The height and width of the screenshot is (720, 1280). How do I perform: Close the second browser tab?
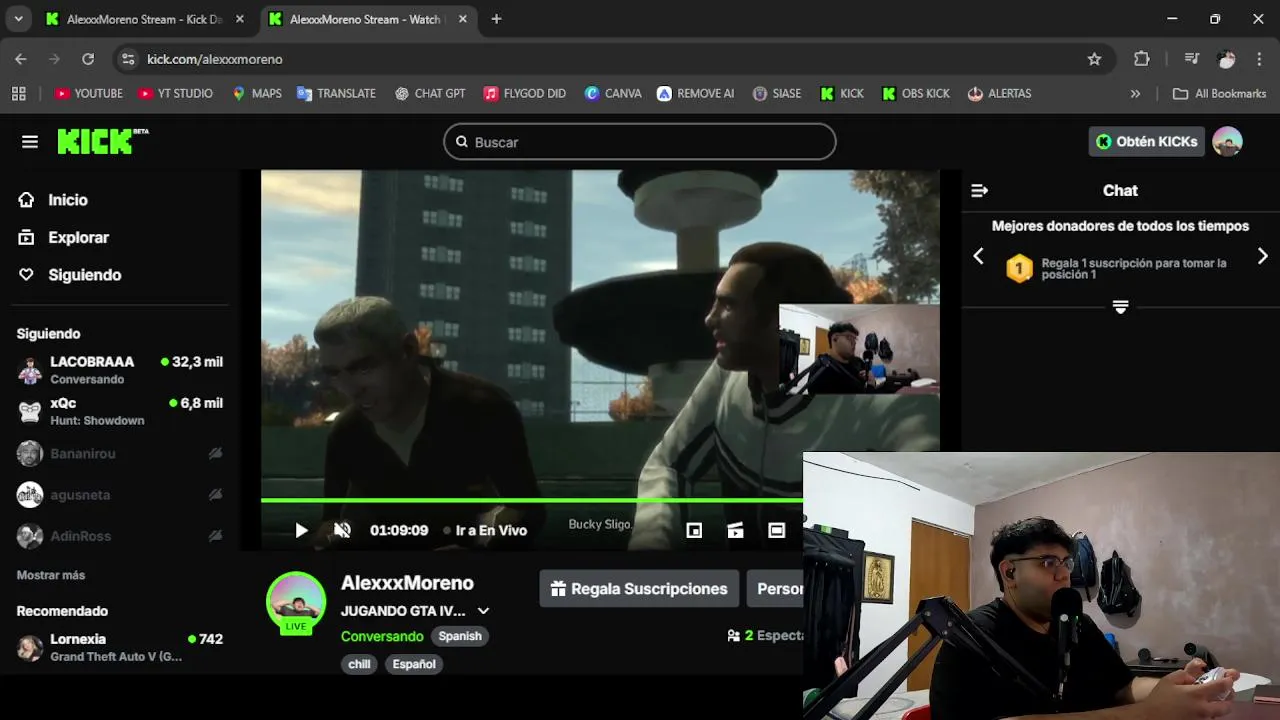(462, 19)
